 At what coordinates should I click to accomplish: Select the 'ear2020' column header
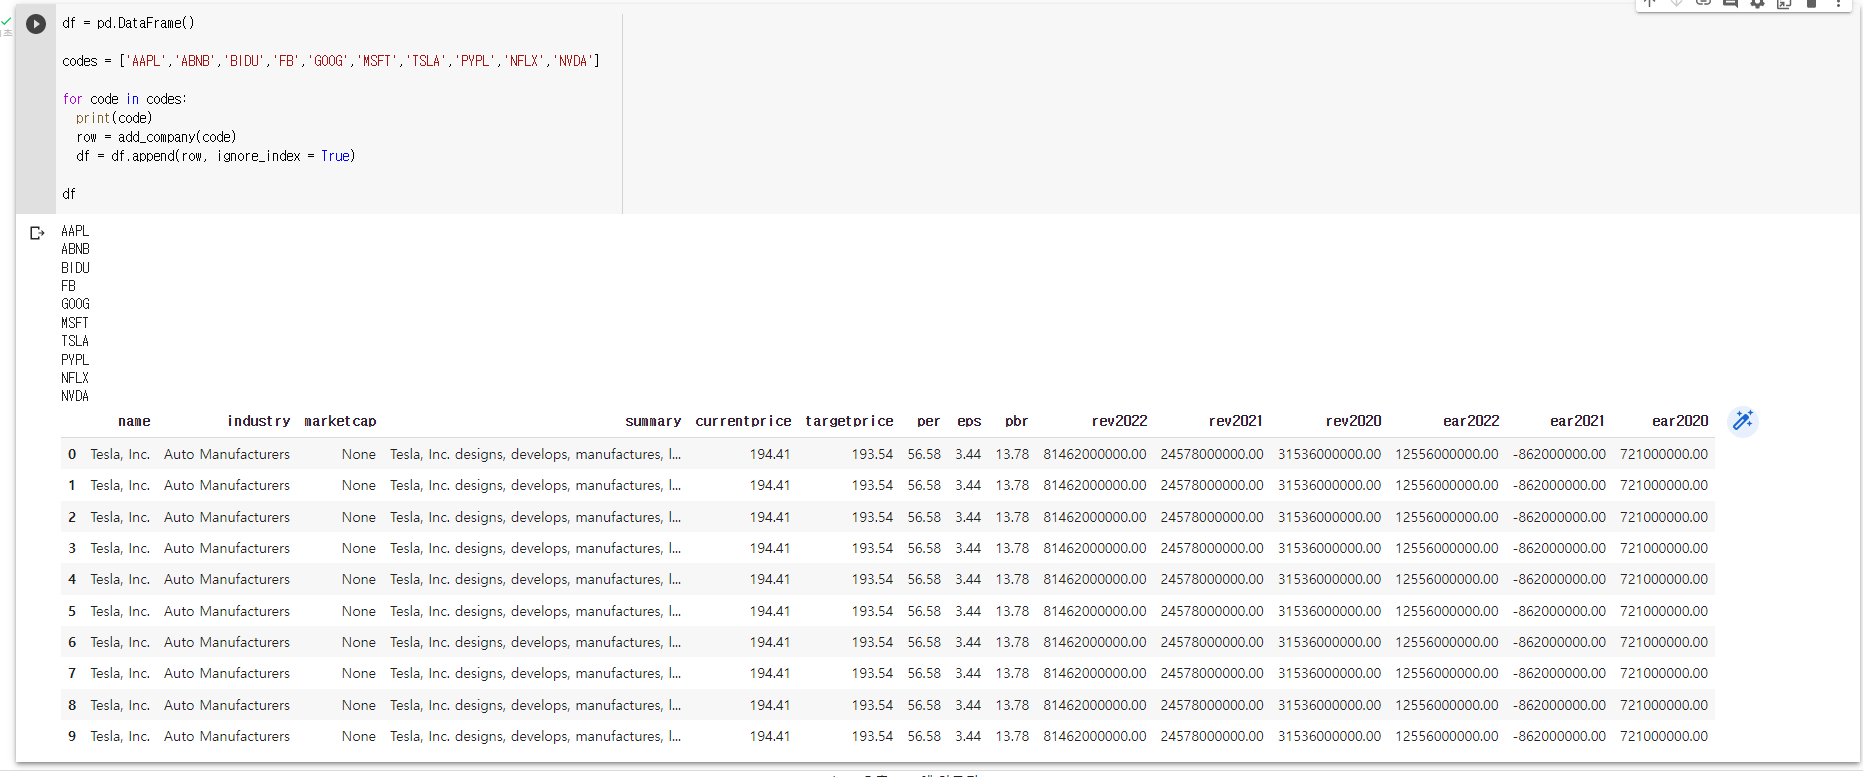coord(1680,421)
